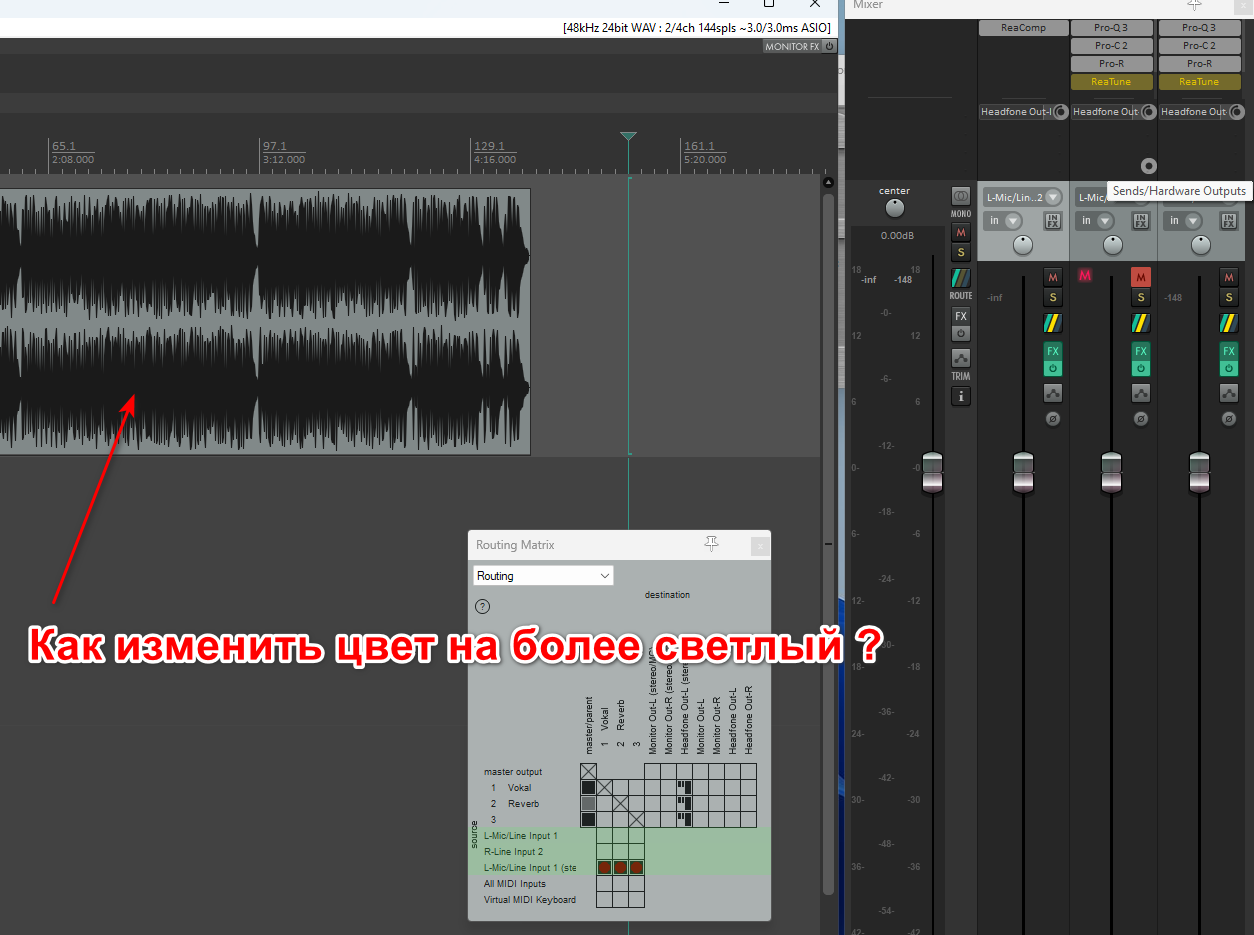Toggle Reverb to master/parent routing cell
This screenshot has width=1254, height=935.
coord(588,804)
